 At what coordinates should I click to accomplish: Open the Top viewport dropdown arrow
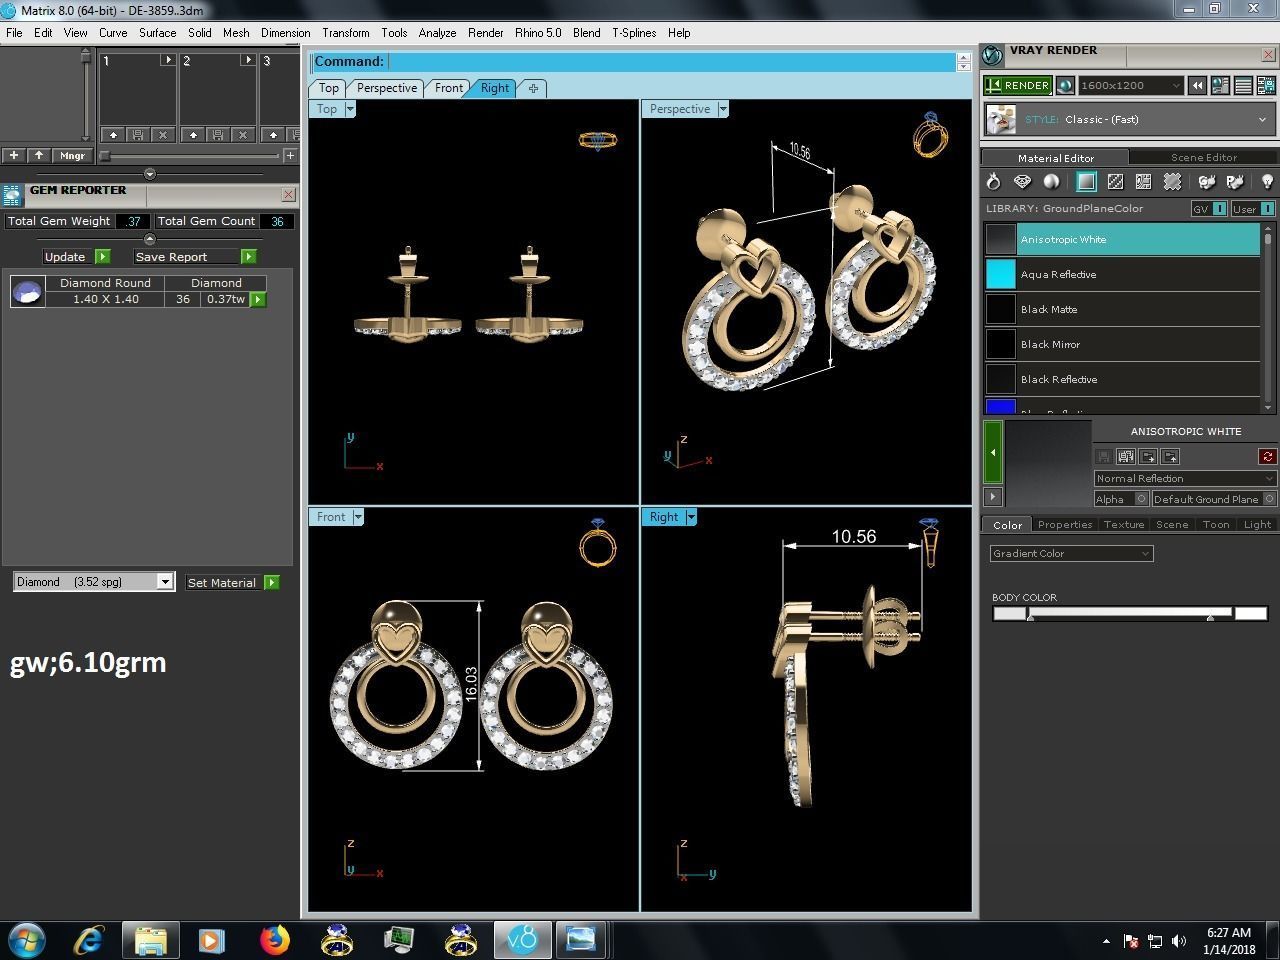pos(350,109)
